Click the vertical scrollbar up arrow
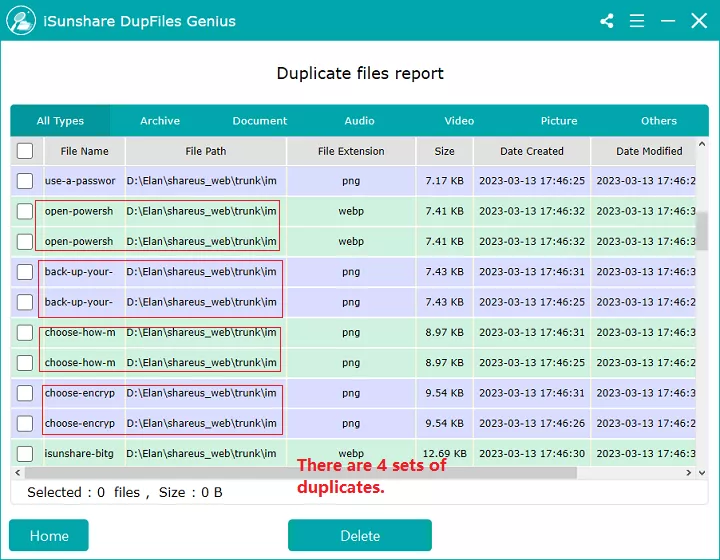The width and height of the screenshot is (720, 560). [x=702, y=144]
